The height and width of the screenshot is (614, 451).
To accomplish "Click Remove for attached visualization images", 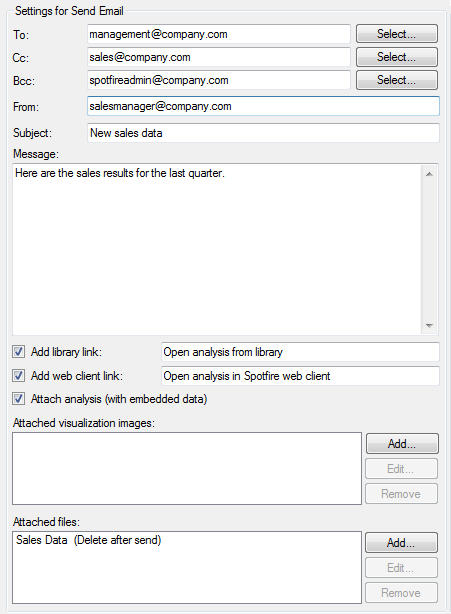I will coord(401,494).
